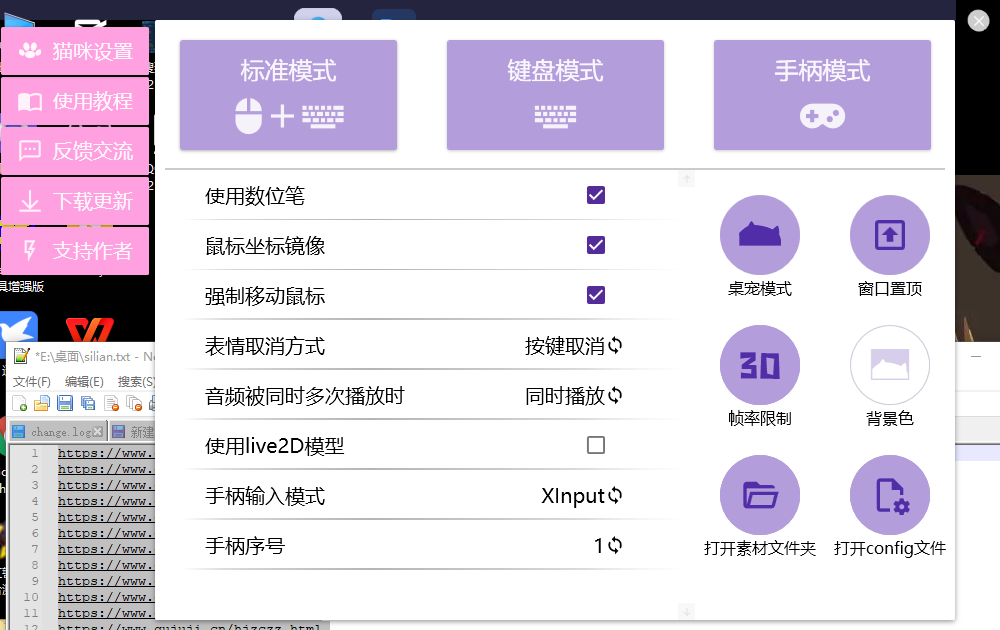The image size is (1000, 630).
Task: Click 打开素材文件夹 folder icon
Action: click(760, 495)
